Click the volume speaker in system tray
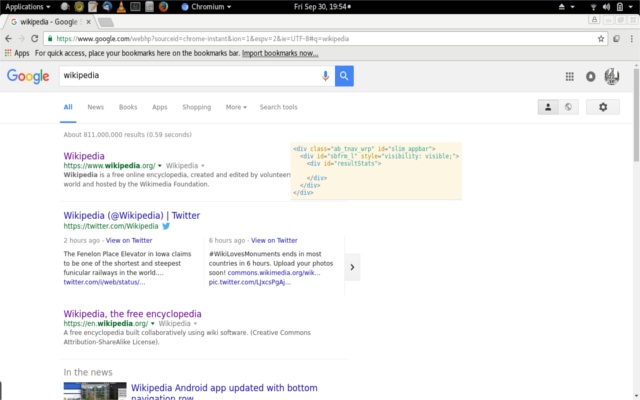 (606, 7)
